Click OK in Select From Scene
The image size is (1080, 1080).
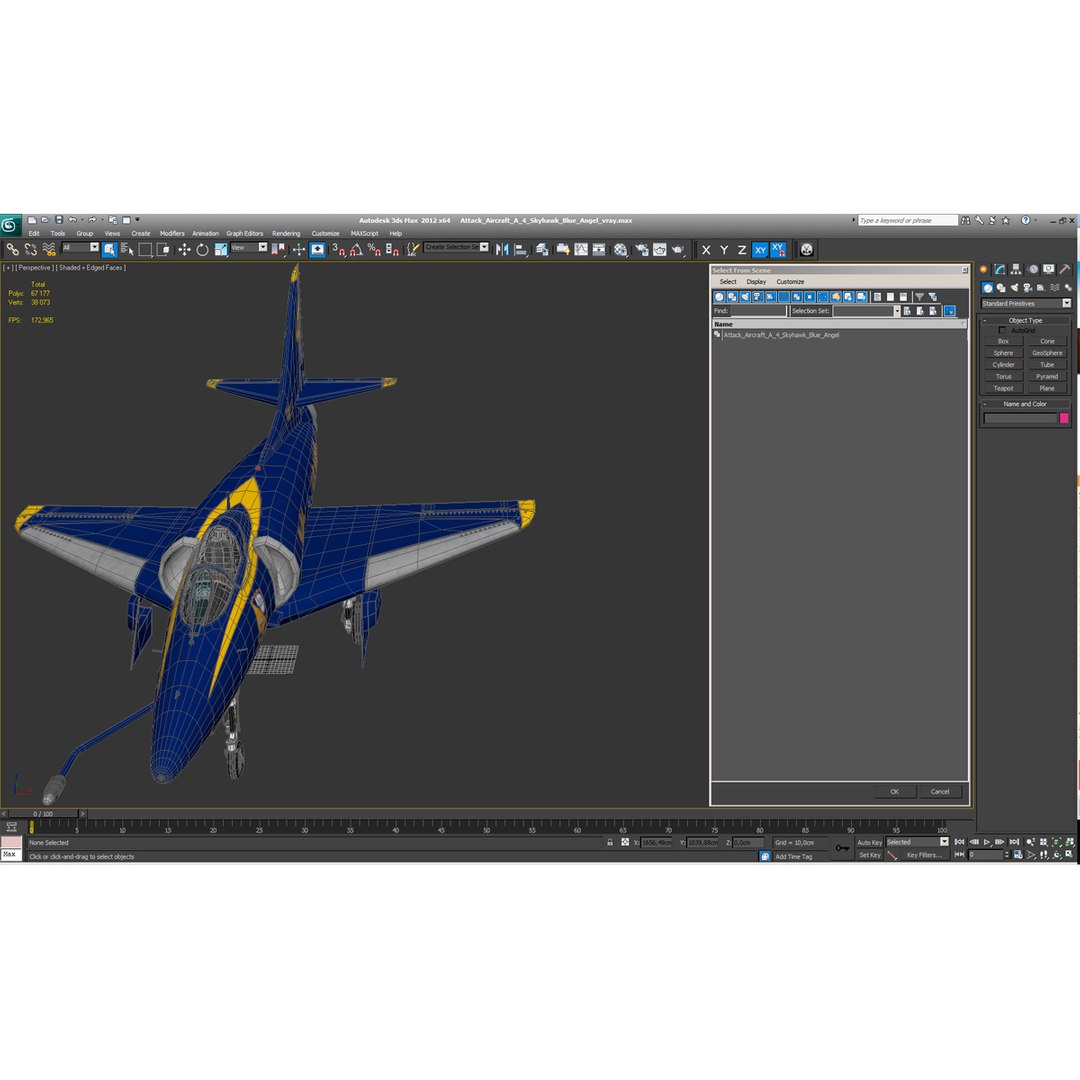click(894, 791)
